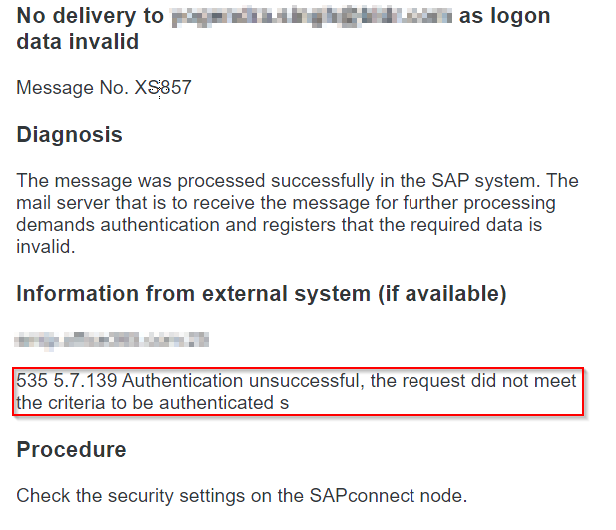Click the 'as logon' heading text
Image resolution: width=616 pixels, height=530 pixels.
point(504,17)
